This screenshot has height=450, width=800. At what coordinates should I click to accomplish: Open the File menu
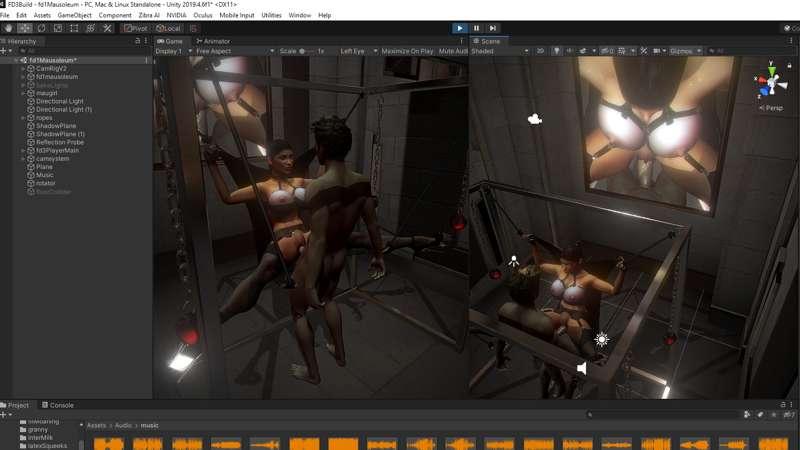pos(5,15)
